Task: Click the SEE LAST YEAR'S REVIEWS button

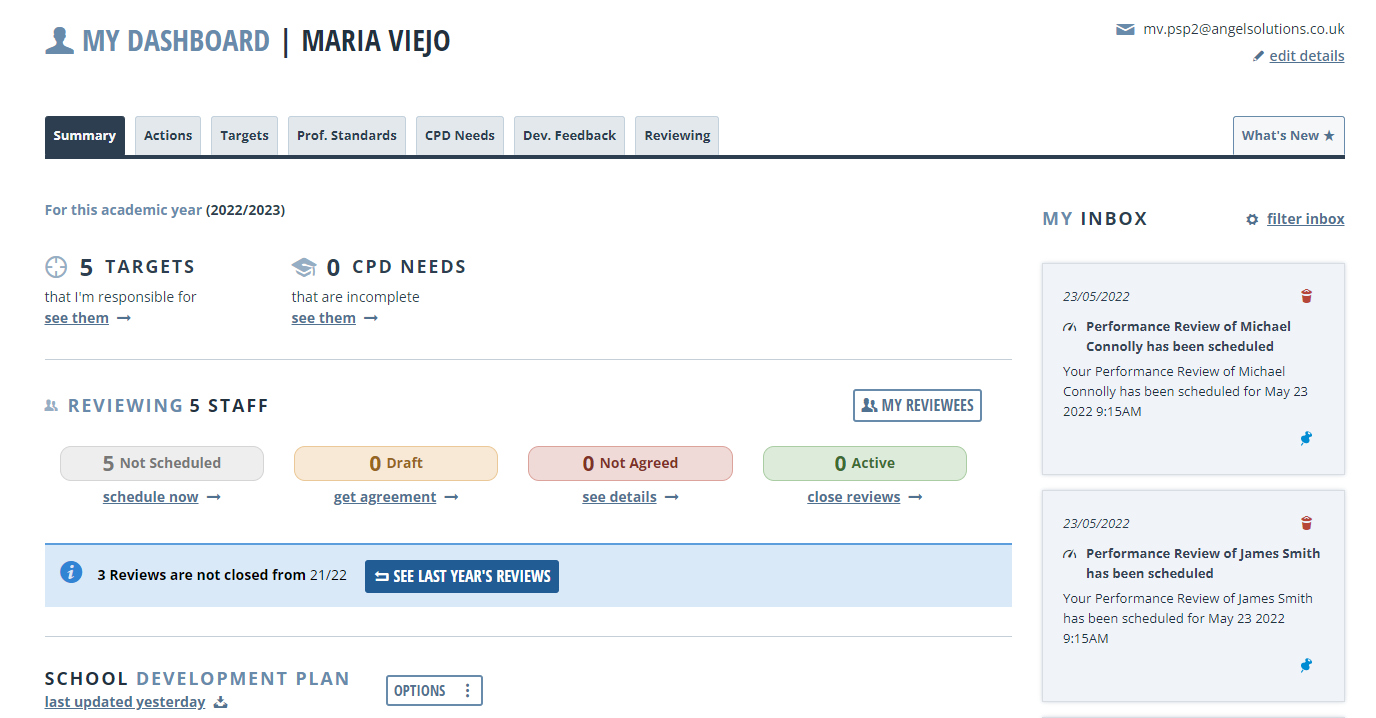Action: point(461,576)
